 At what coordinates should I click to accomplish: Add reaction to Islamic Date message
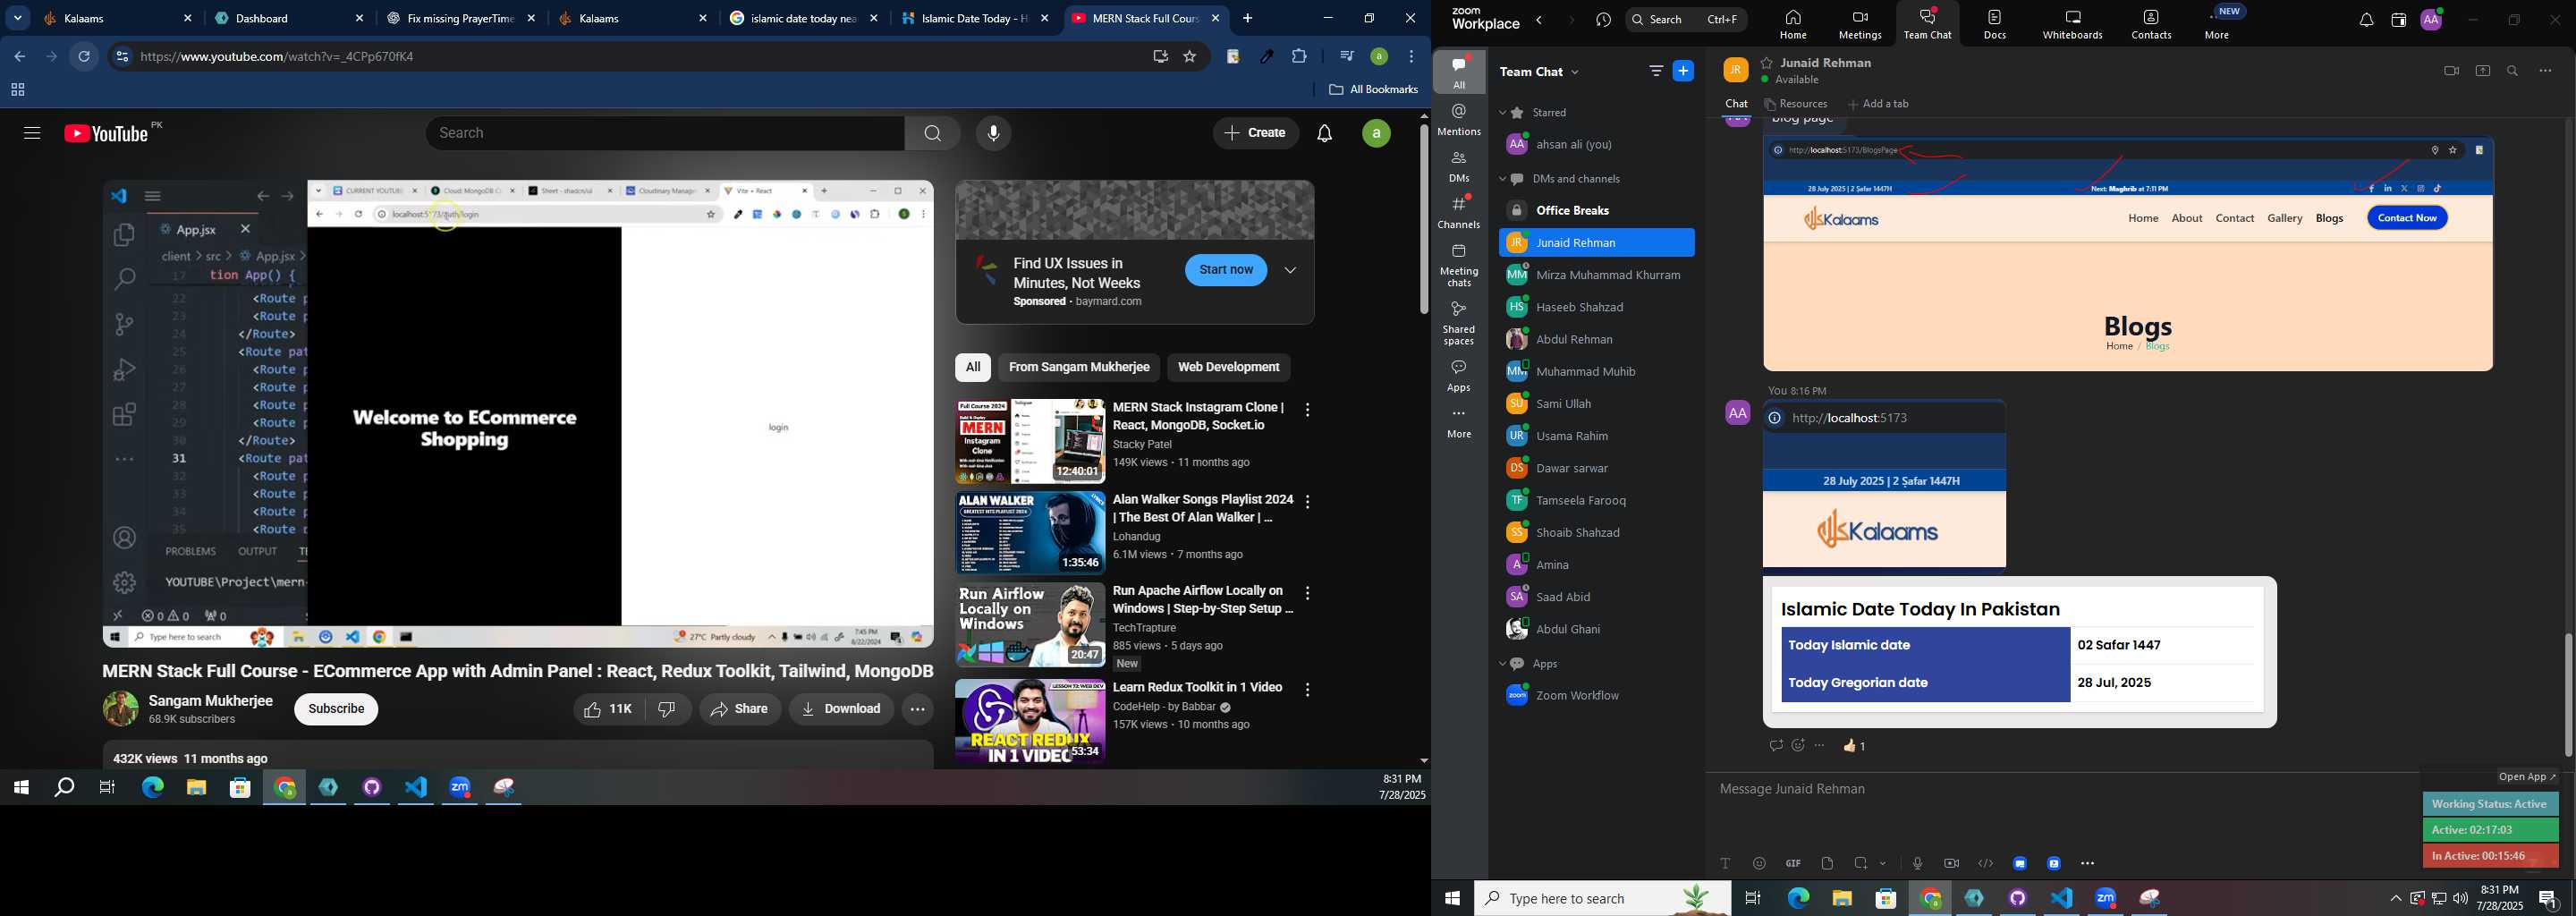pyautogui.click(x=1798, y=746)
